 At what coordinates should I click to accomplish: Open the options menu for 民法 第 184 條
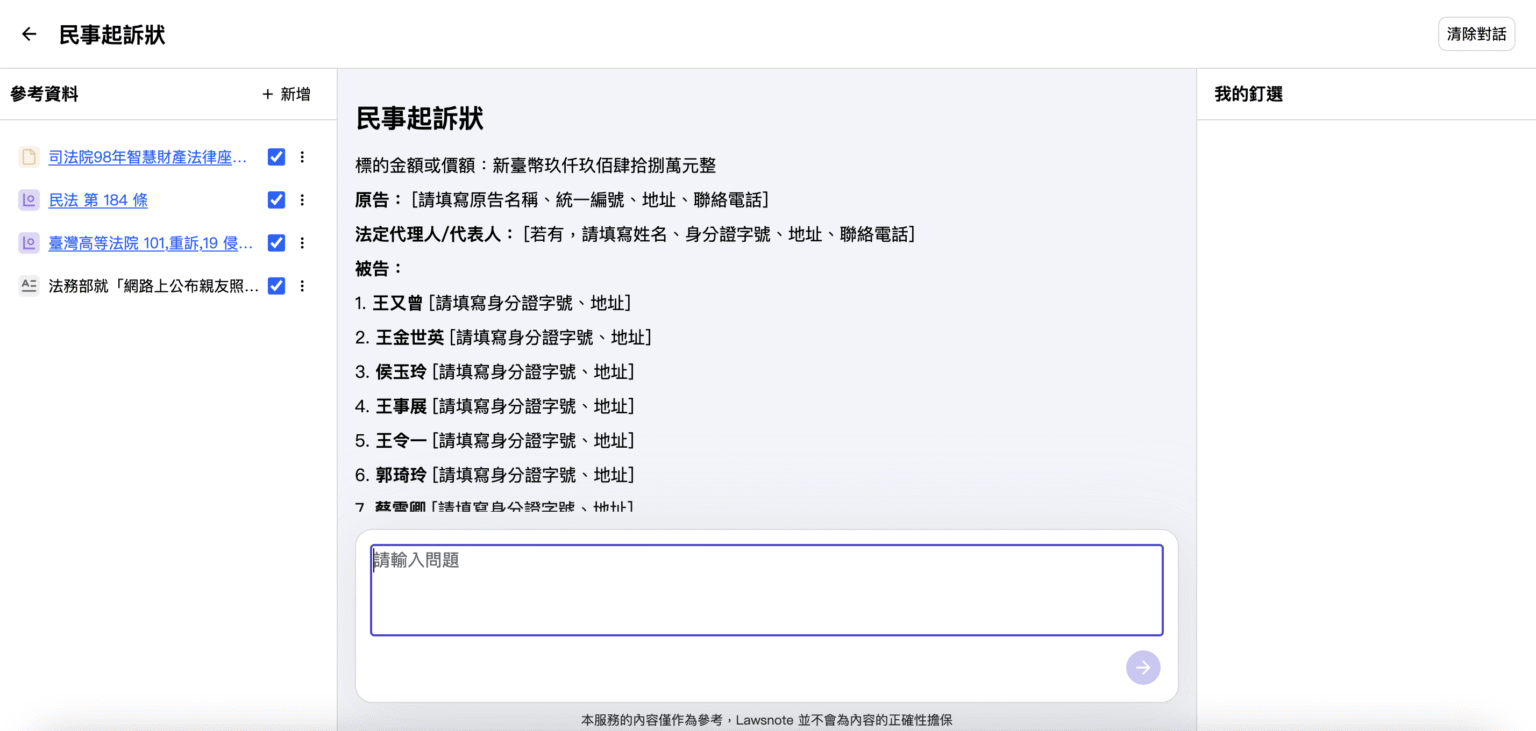tap(302, 200)
